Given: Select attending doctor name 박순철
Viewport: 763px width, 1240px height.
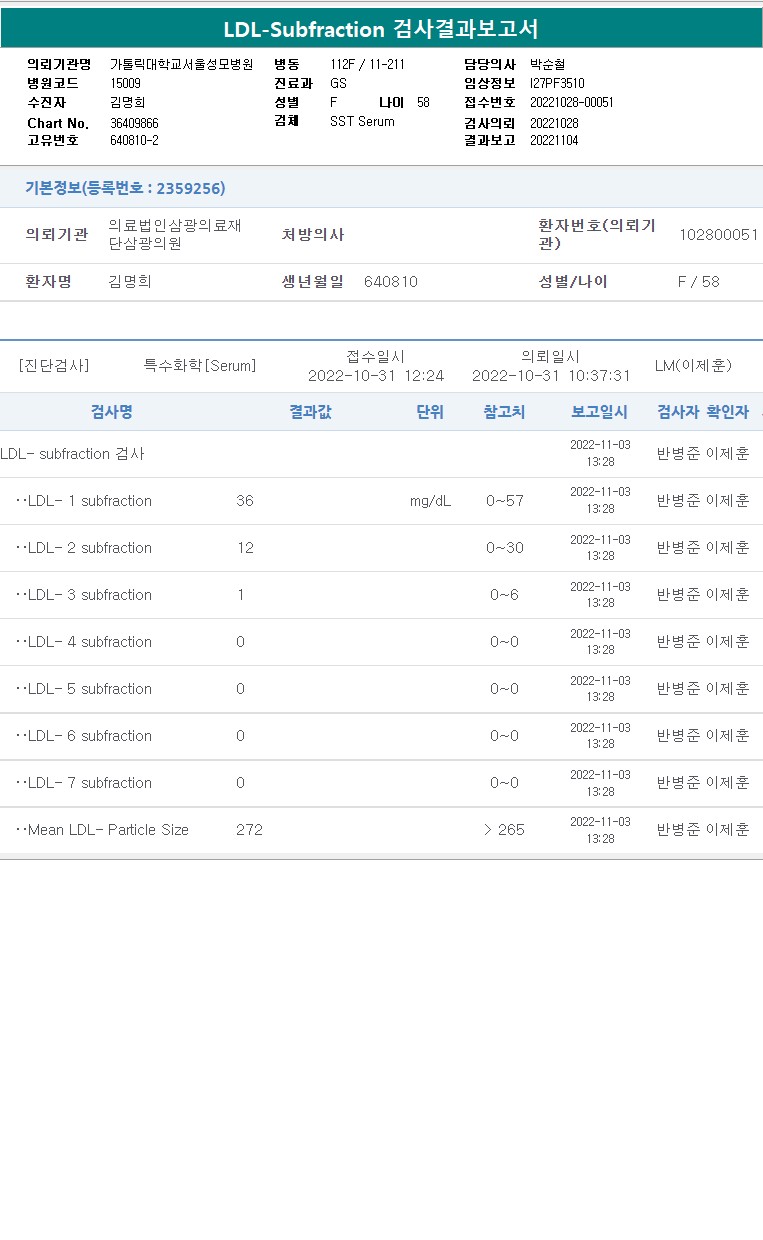Looking at the screenshot, I should pyautogui.click(x=547, y=64).
